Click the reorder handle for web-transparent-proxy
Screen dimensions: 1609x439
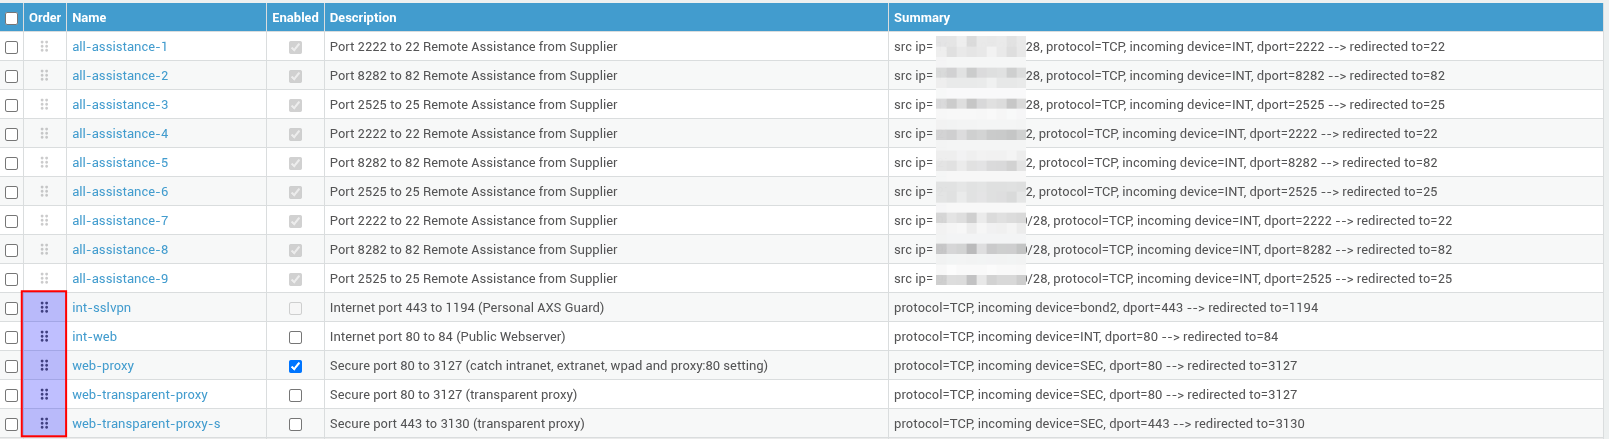(x=44, y=395)
